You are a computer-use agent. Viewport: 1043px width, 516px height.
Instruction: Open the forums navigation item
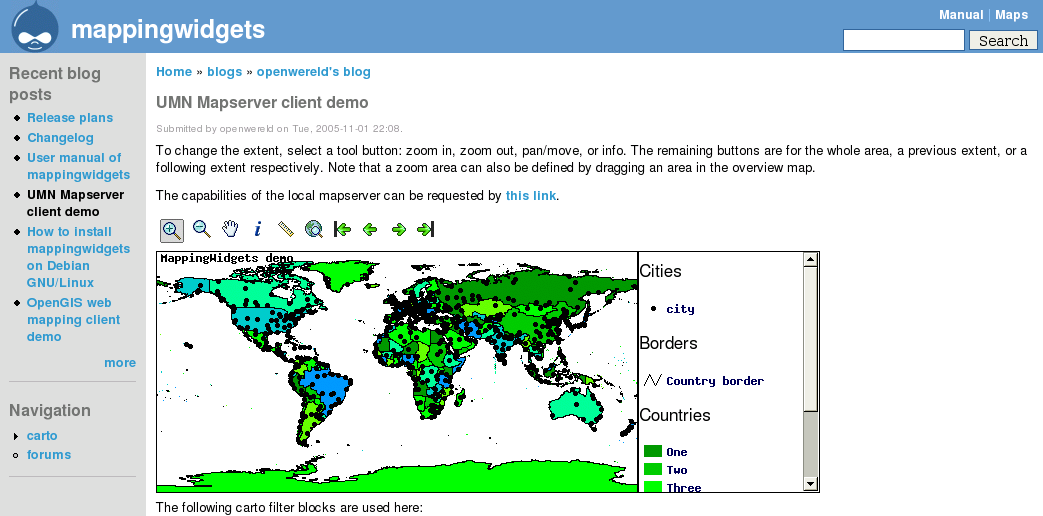click(49, 455)
